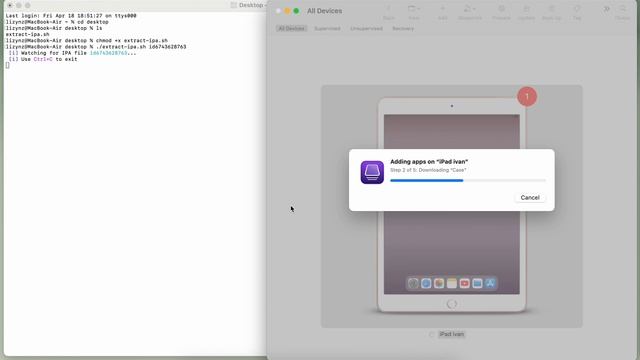
Task: Click the Back toolbar button in Configurator
Action: pos(389,12)
